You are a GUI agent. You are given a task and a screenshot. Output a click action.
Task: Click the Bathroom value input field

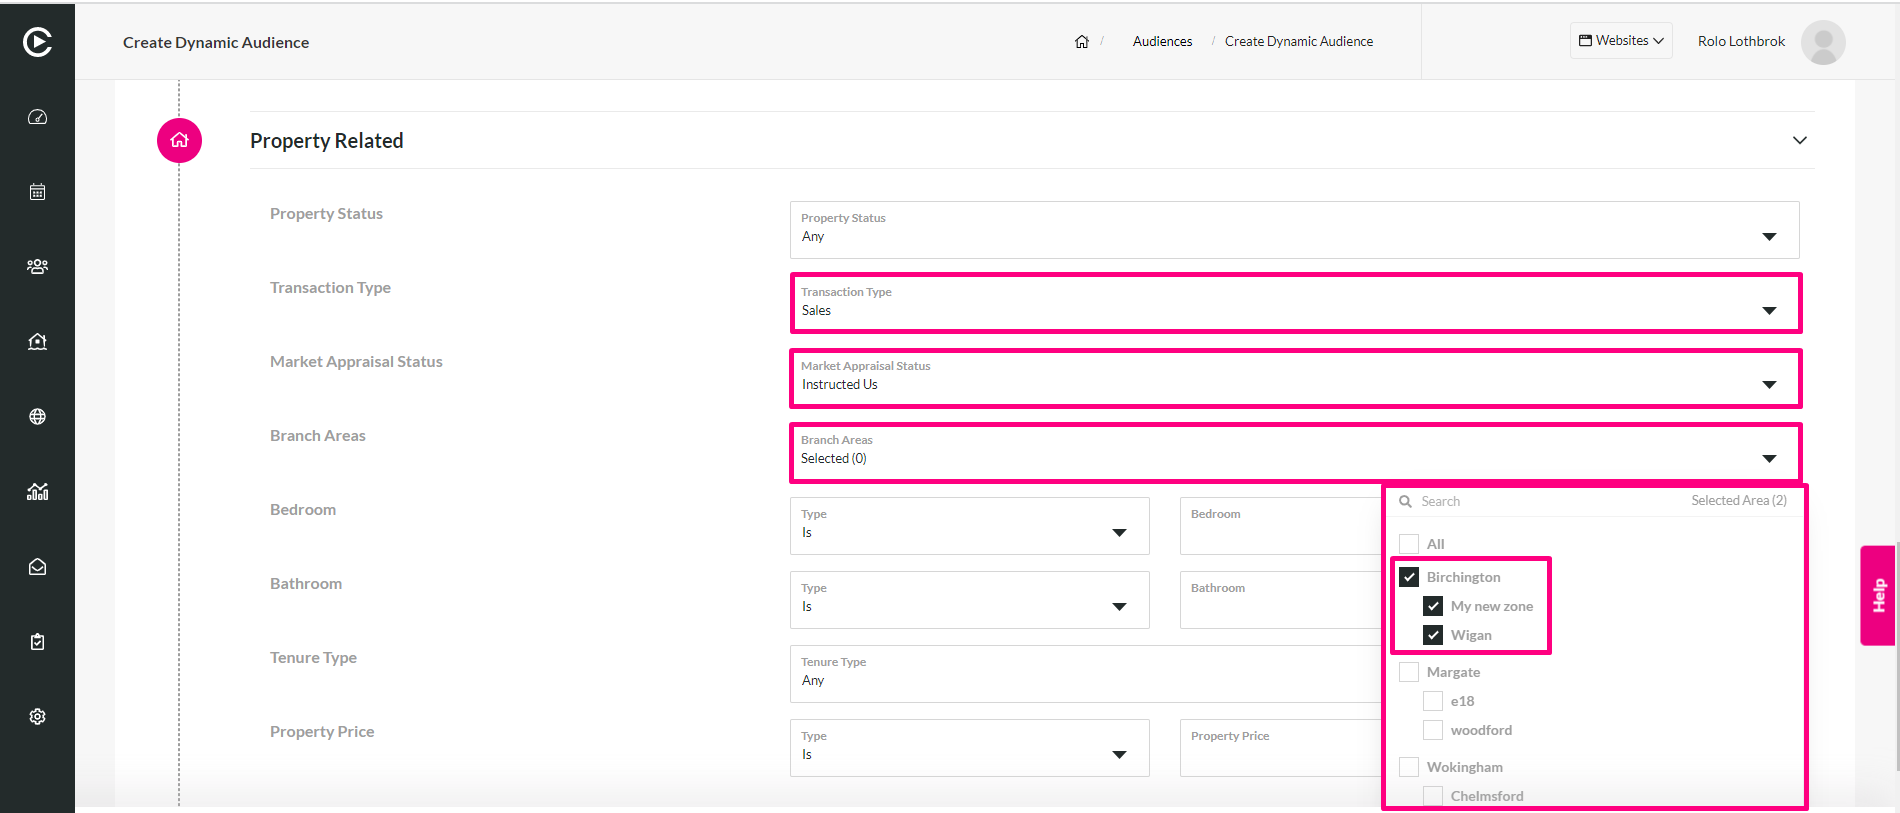click(1281, 600)
